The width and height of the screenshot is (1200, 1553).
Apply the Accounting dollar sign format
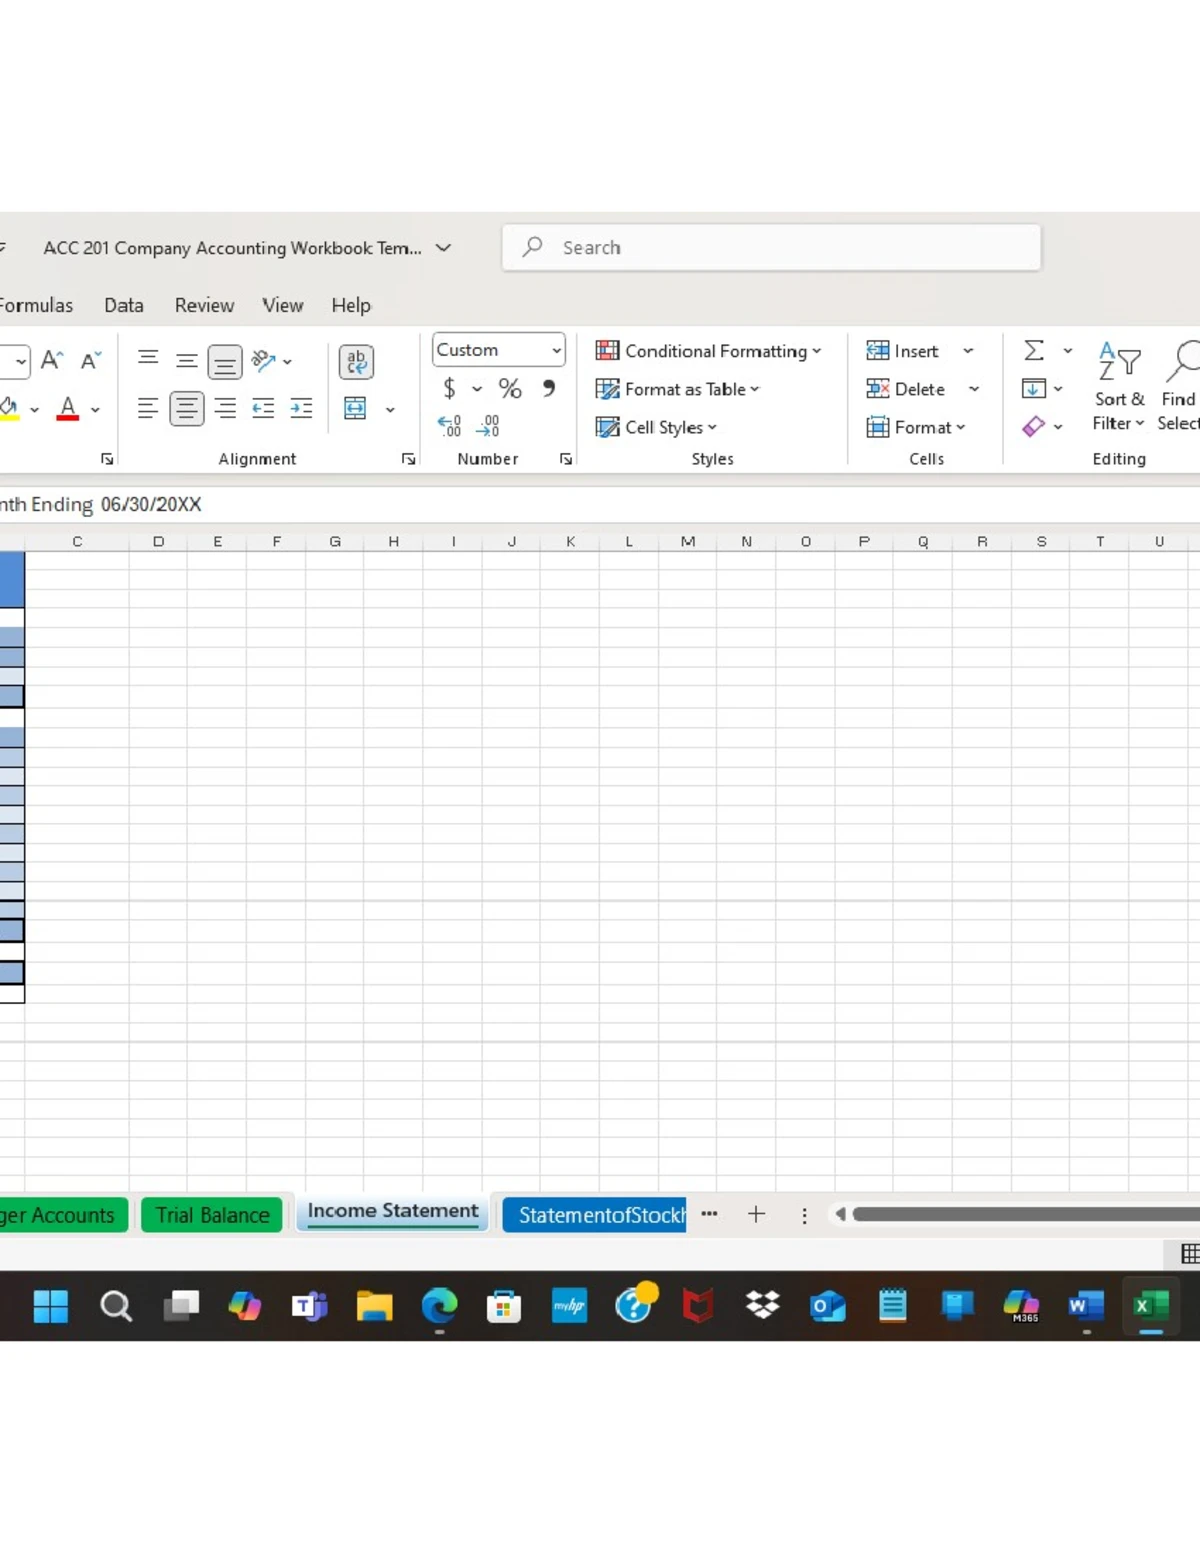tap(450, 389)
